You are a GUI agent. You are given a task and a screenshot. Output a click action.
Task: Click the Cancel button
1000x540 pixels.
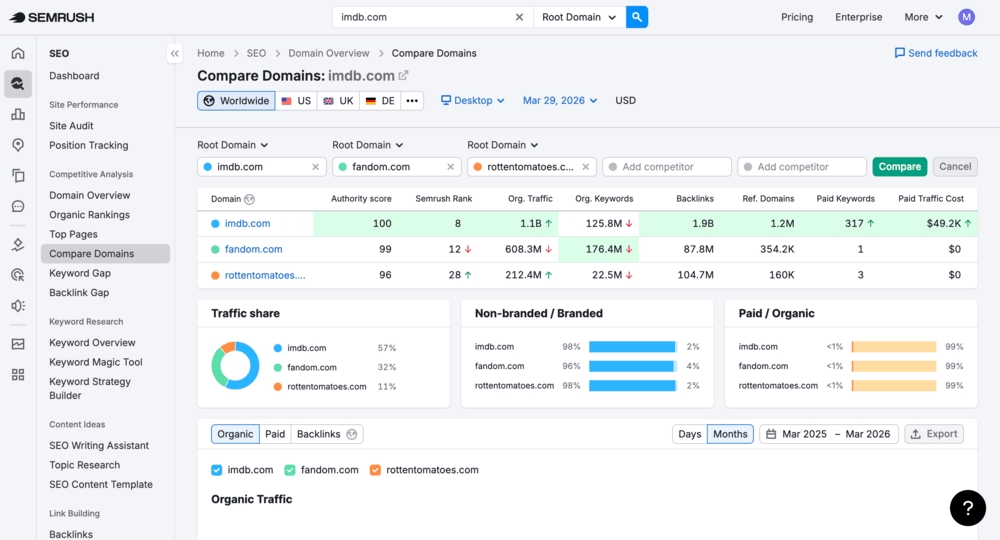(955, 167)
